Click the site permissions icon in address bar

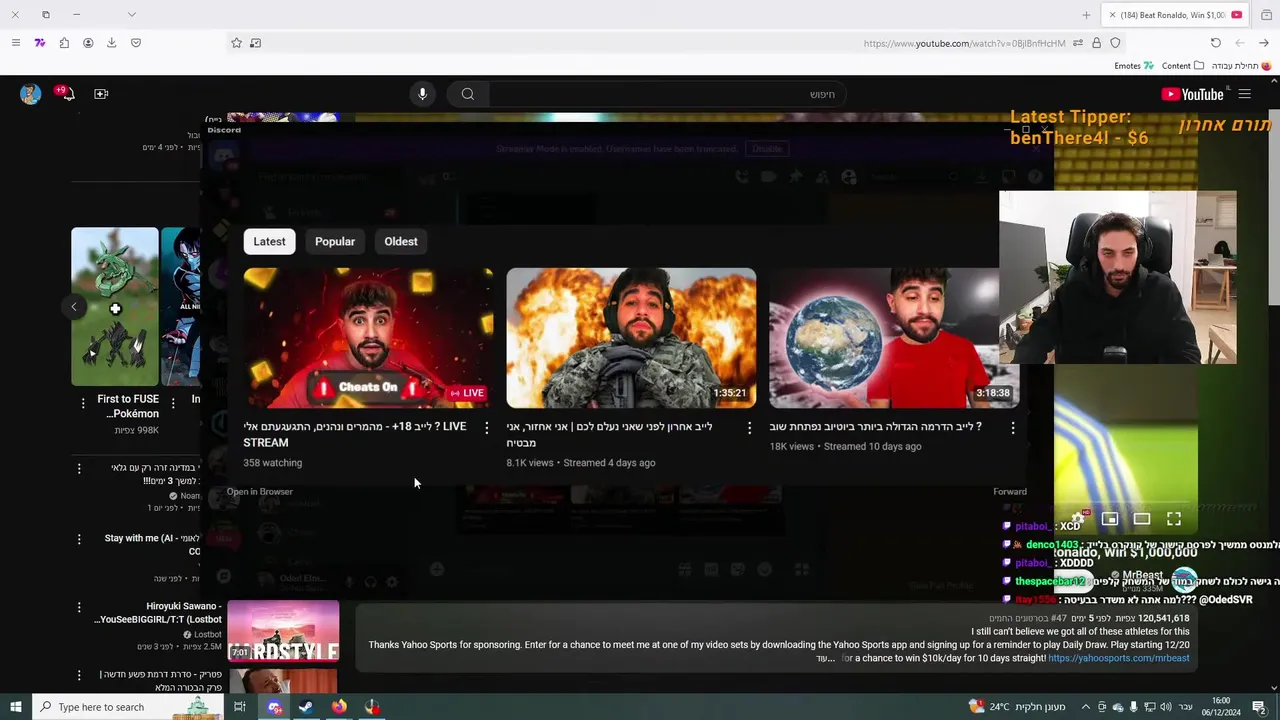point(1078,43)
